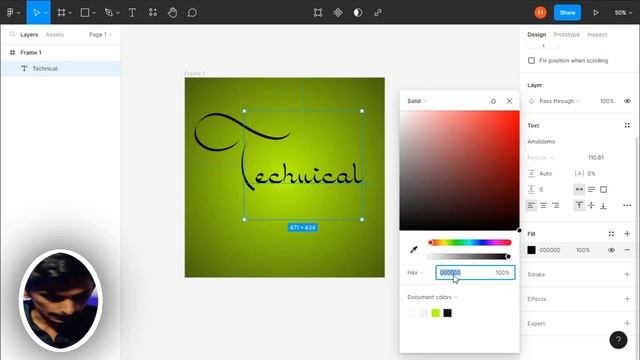
Task: Open the zoom level dropdown
Action: tap(623, 13)
